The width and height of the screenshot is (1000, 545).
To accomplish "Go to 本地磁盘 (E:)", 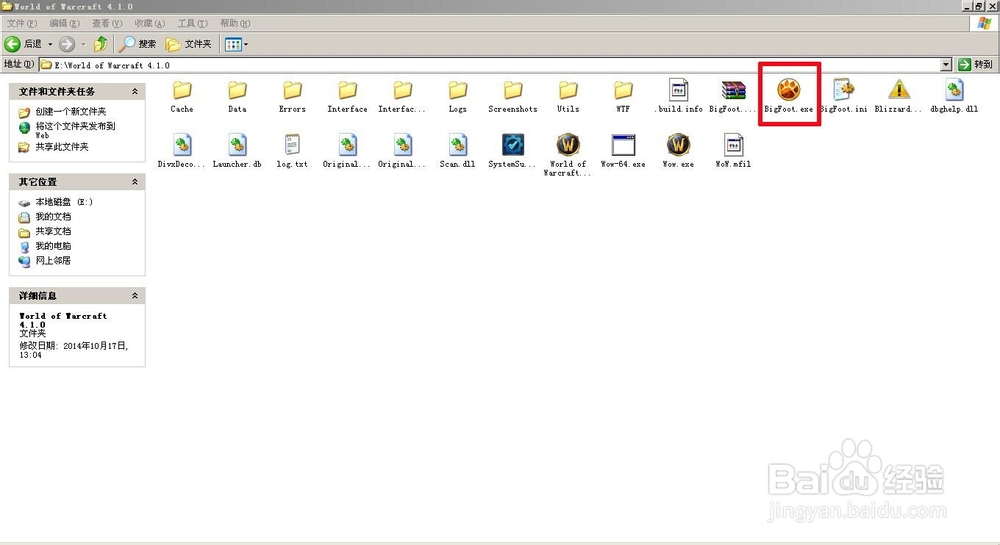I will [x=64, y=202].
